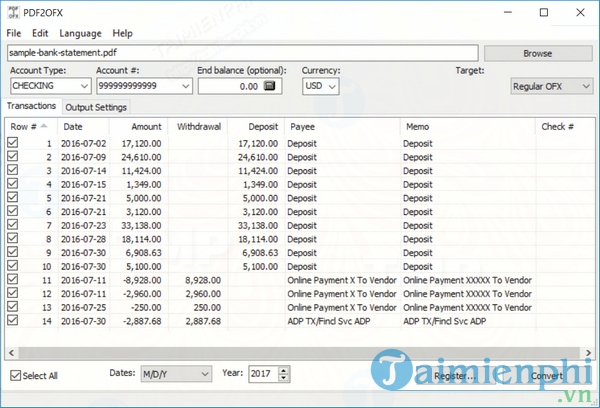Uncheck the Select All checkbox
The image size is (600, 408).
pyautogui.click(x=15, y=374)
